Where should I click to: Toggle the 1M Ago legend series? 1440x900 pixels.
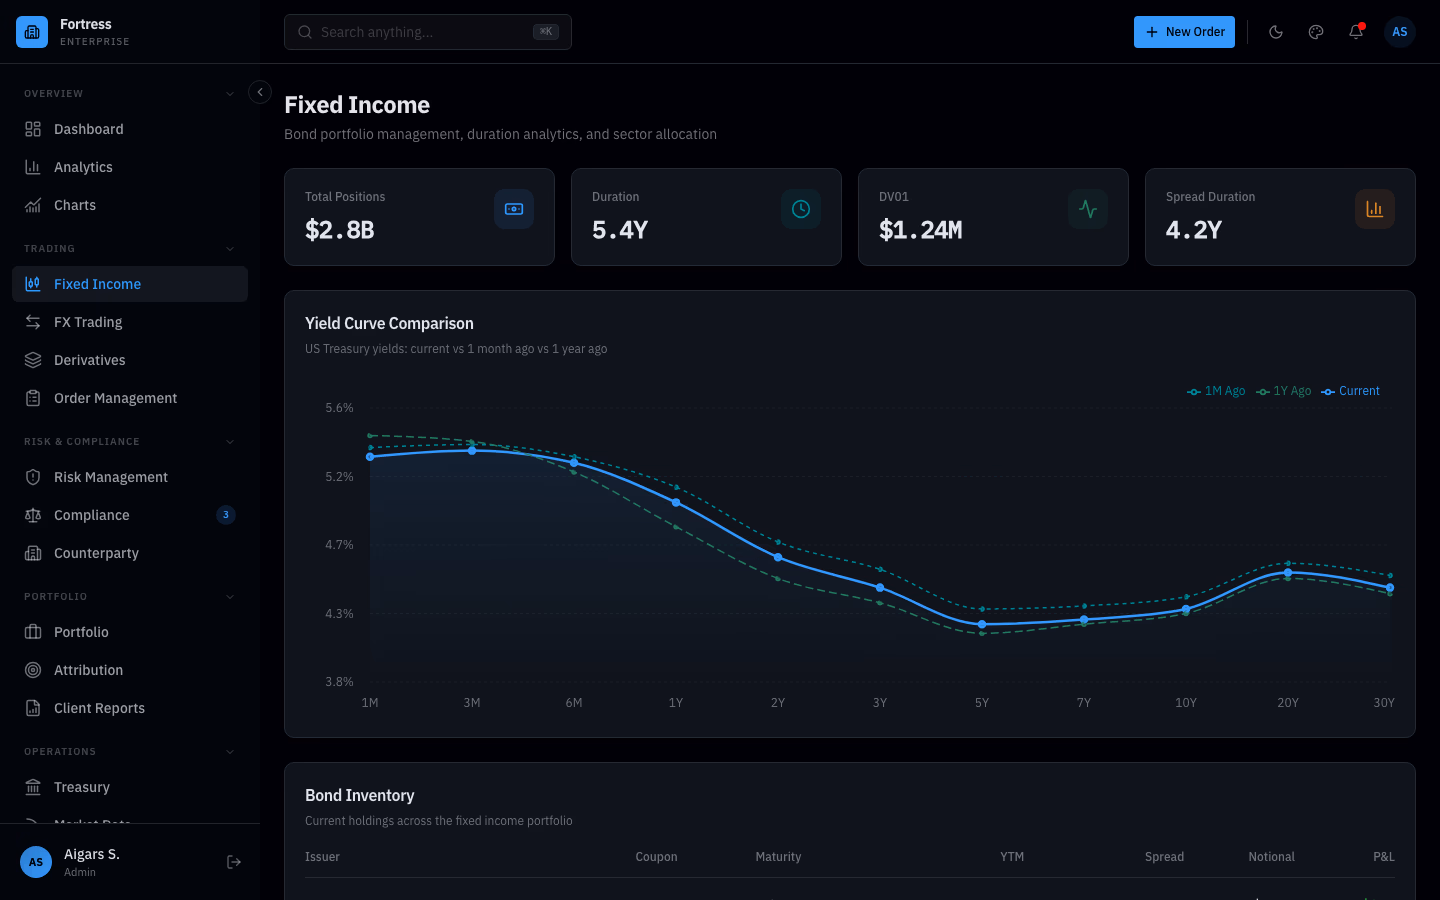pos(1216,391)
